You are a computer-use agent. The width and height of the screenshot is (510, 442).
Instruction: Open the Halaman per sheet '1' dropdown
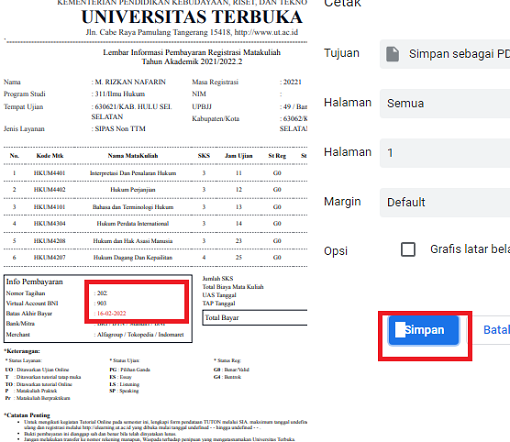pyautogui.click(x=445, y=153)
